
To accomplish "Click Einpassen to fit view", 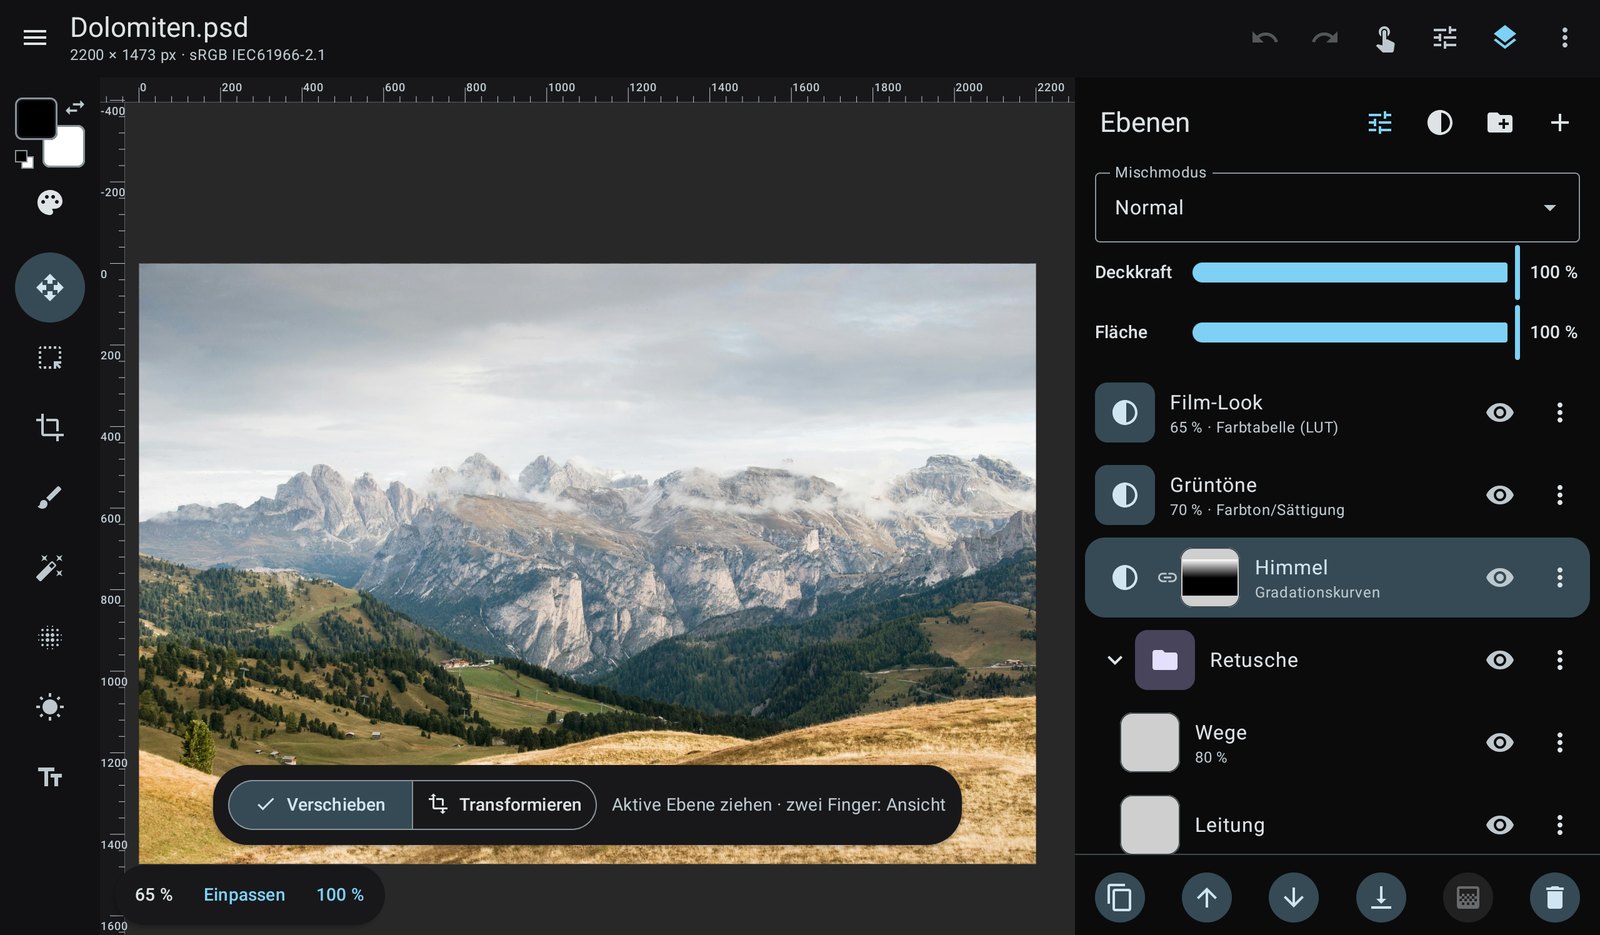I will click(244, 895).
